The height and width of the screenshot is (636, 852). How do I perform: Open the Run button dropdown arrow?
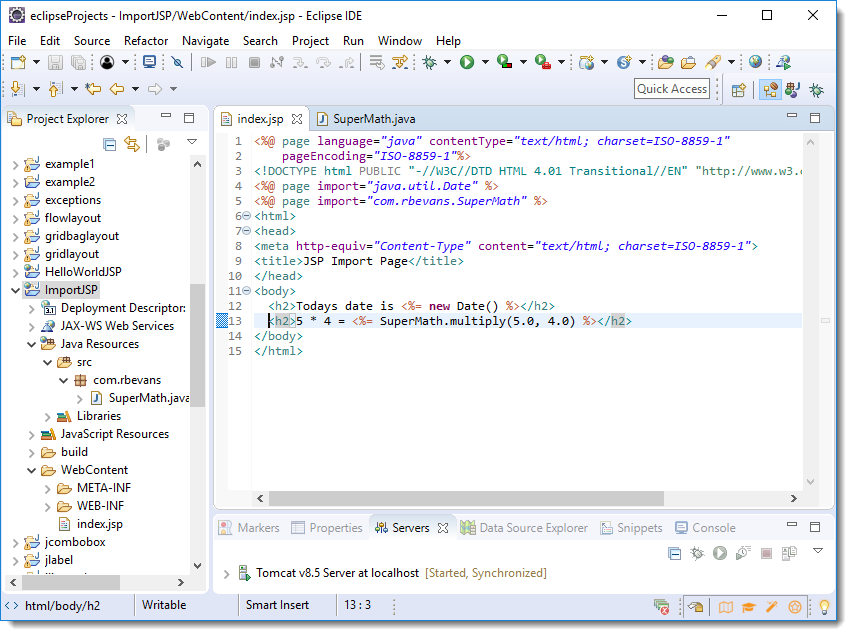(x=485, y=63)
